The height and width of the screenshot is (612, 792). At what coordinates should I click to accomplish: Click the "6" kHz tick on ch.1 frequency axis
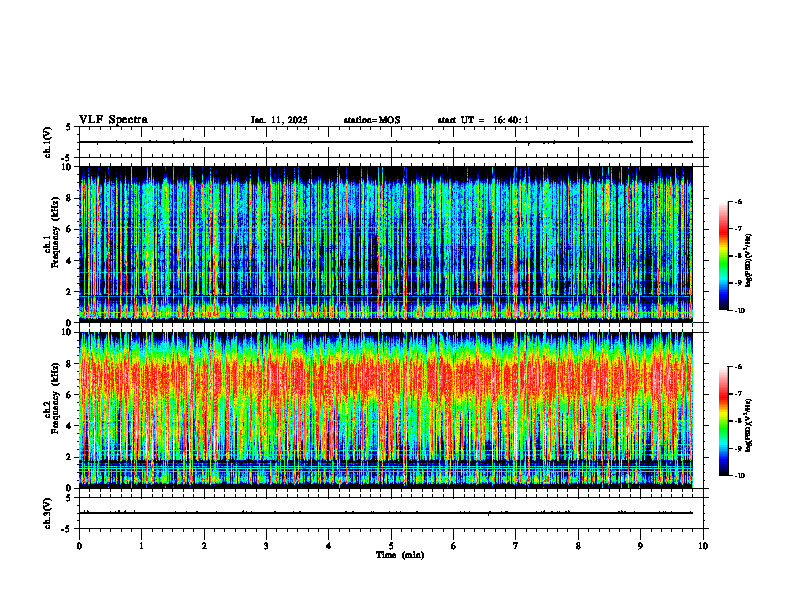[x=70, y=229]
